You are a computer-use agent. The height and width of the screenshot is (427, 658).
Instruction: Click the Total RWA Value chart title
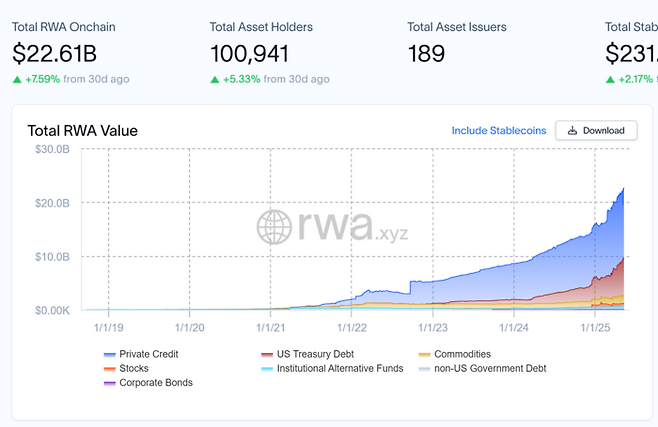click(x=82, y=131)
